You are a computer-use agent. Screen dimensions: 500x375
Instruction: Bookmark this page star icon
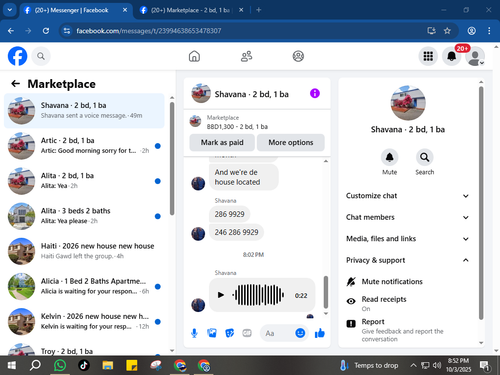click(447, 31)
